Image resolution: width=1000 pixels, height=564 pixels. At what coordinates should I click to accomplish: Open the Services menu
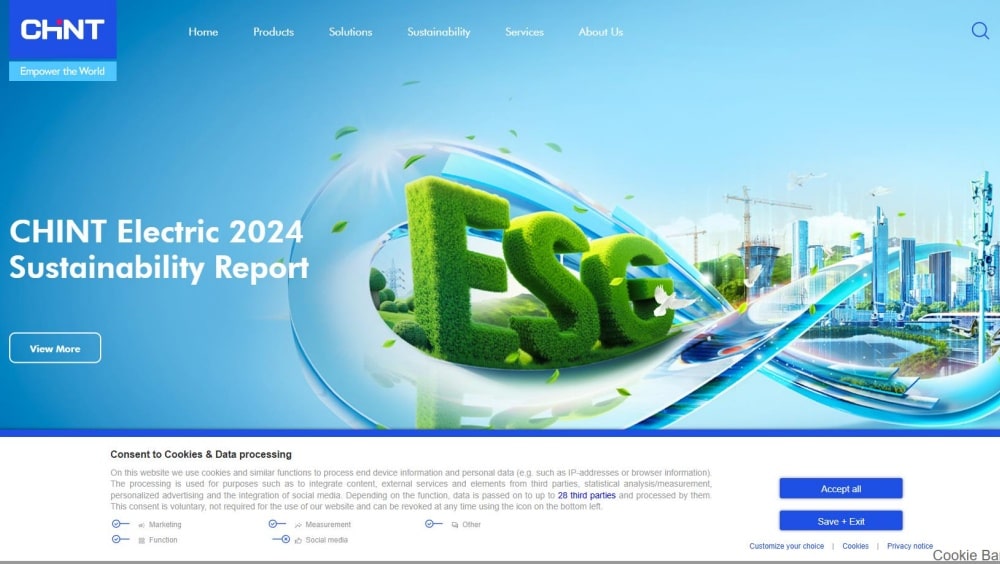(x=524, y=32)
